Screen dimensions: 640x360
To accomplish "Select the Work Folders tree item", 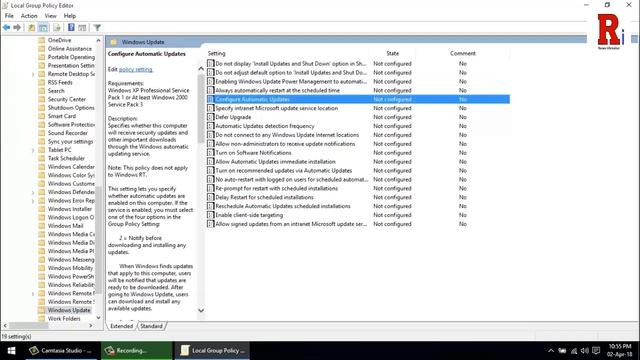I will 64,318.
